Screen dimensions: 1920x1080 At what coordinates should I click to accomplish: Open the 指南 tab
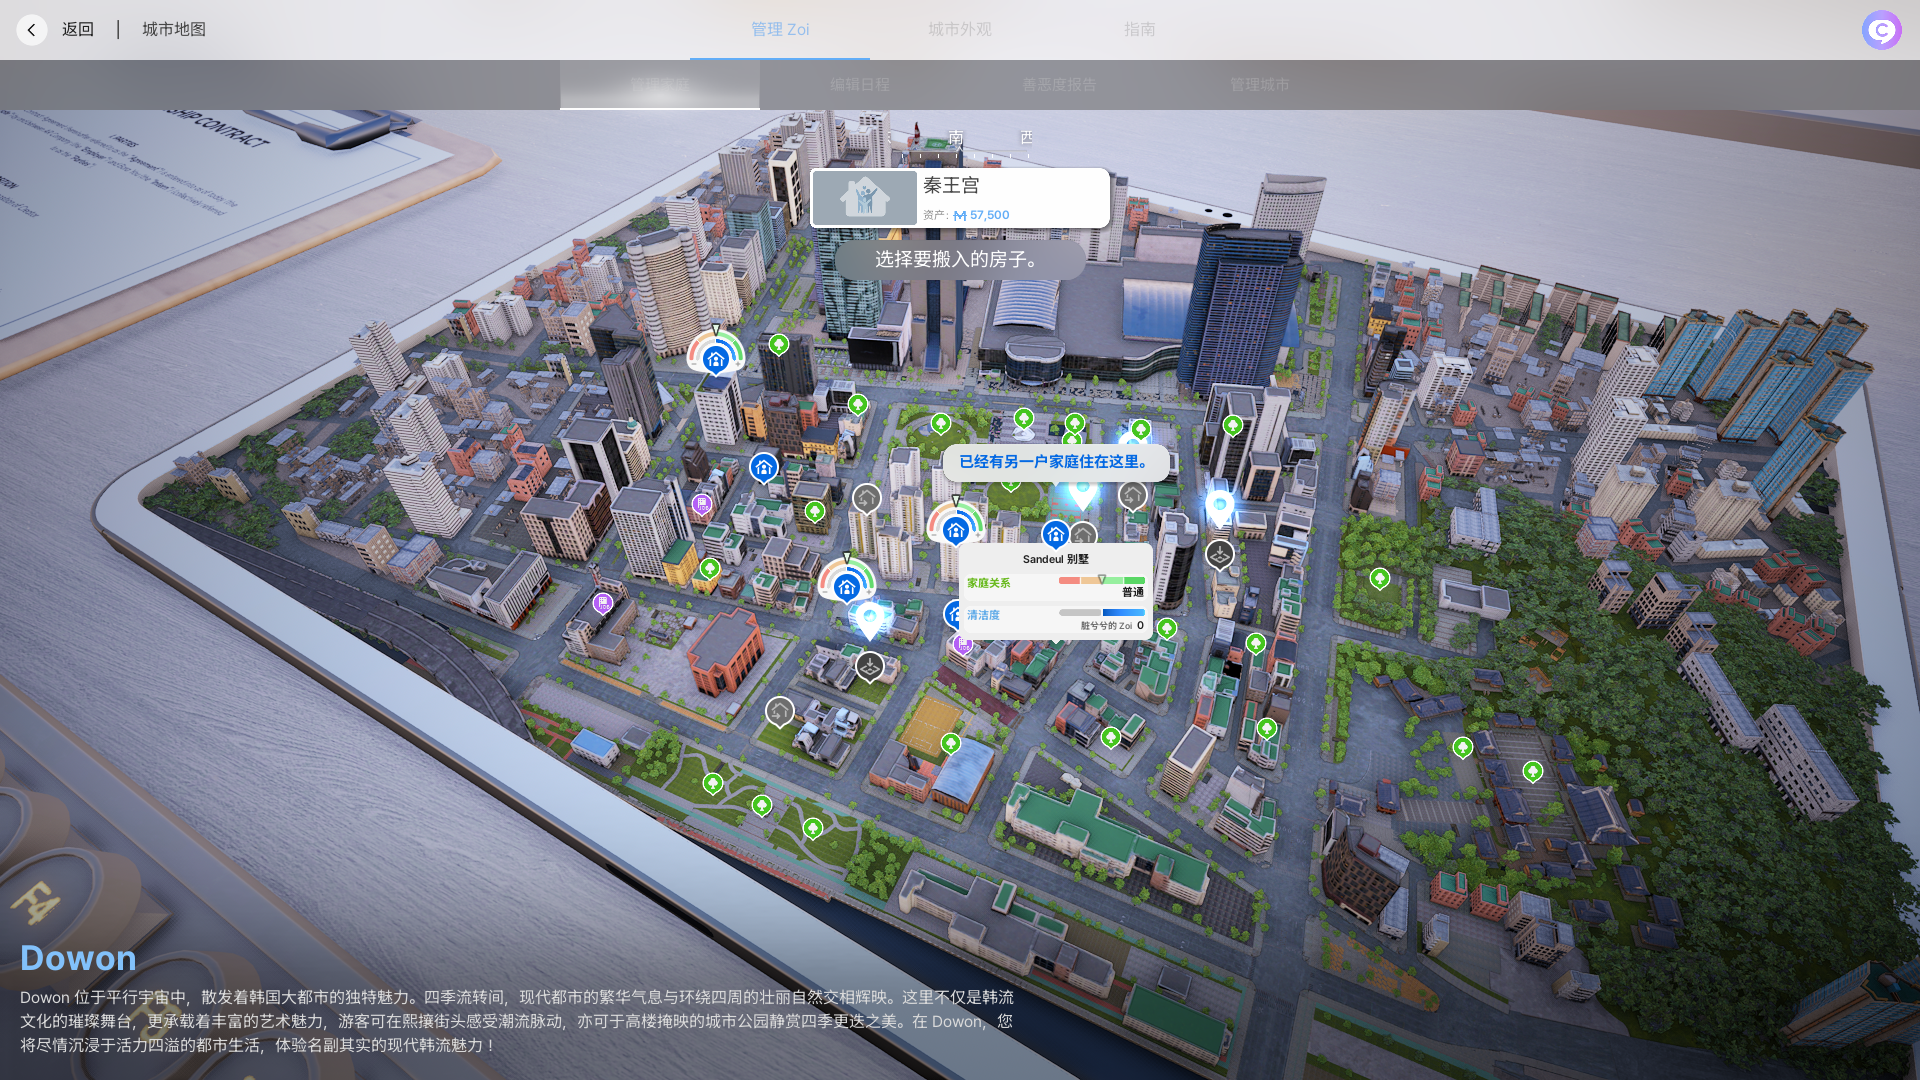(1140, 30)
